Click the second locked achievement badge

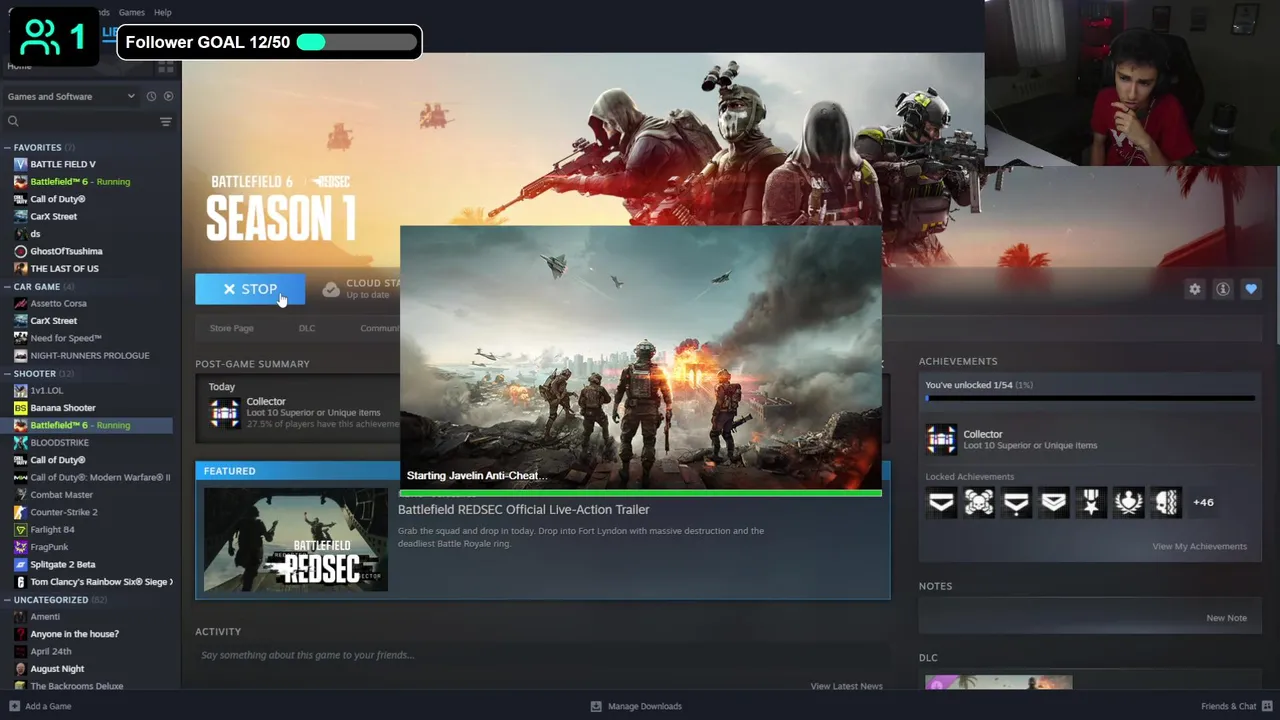979,502
